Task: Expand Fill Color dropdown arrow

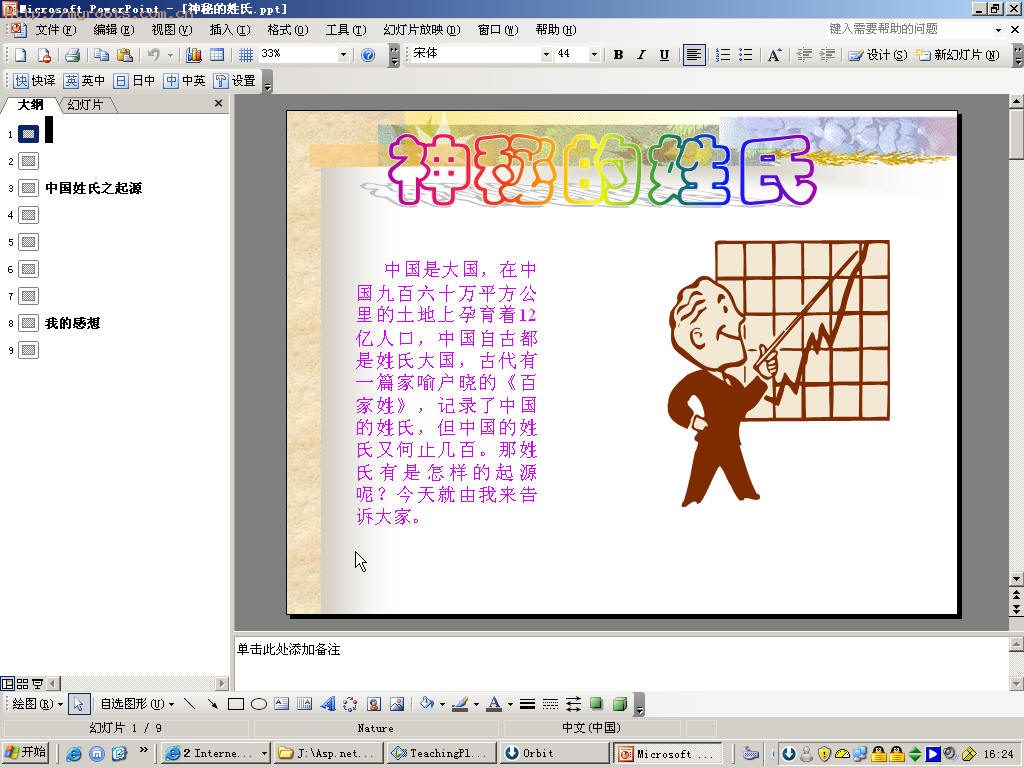Action: (x=442, y=703)
